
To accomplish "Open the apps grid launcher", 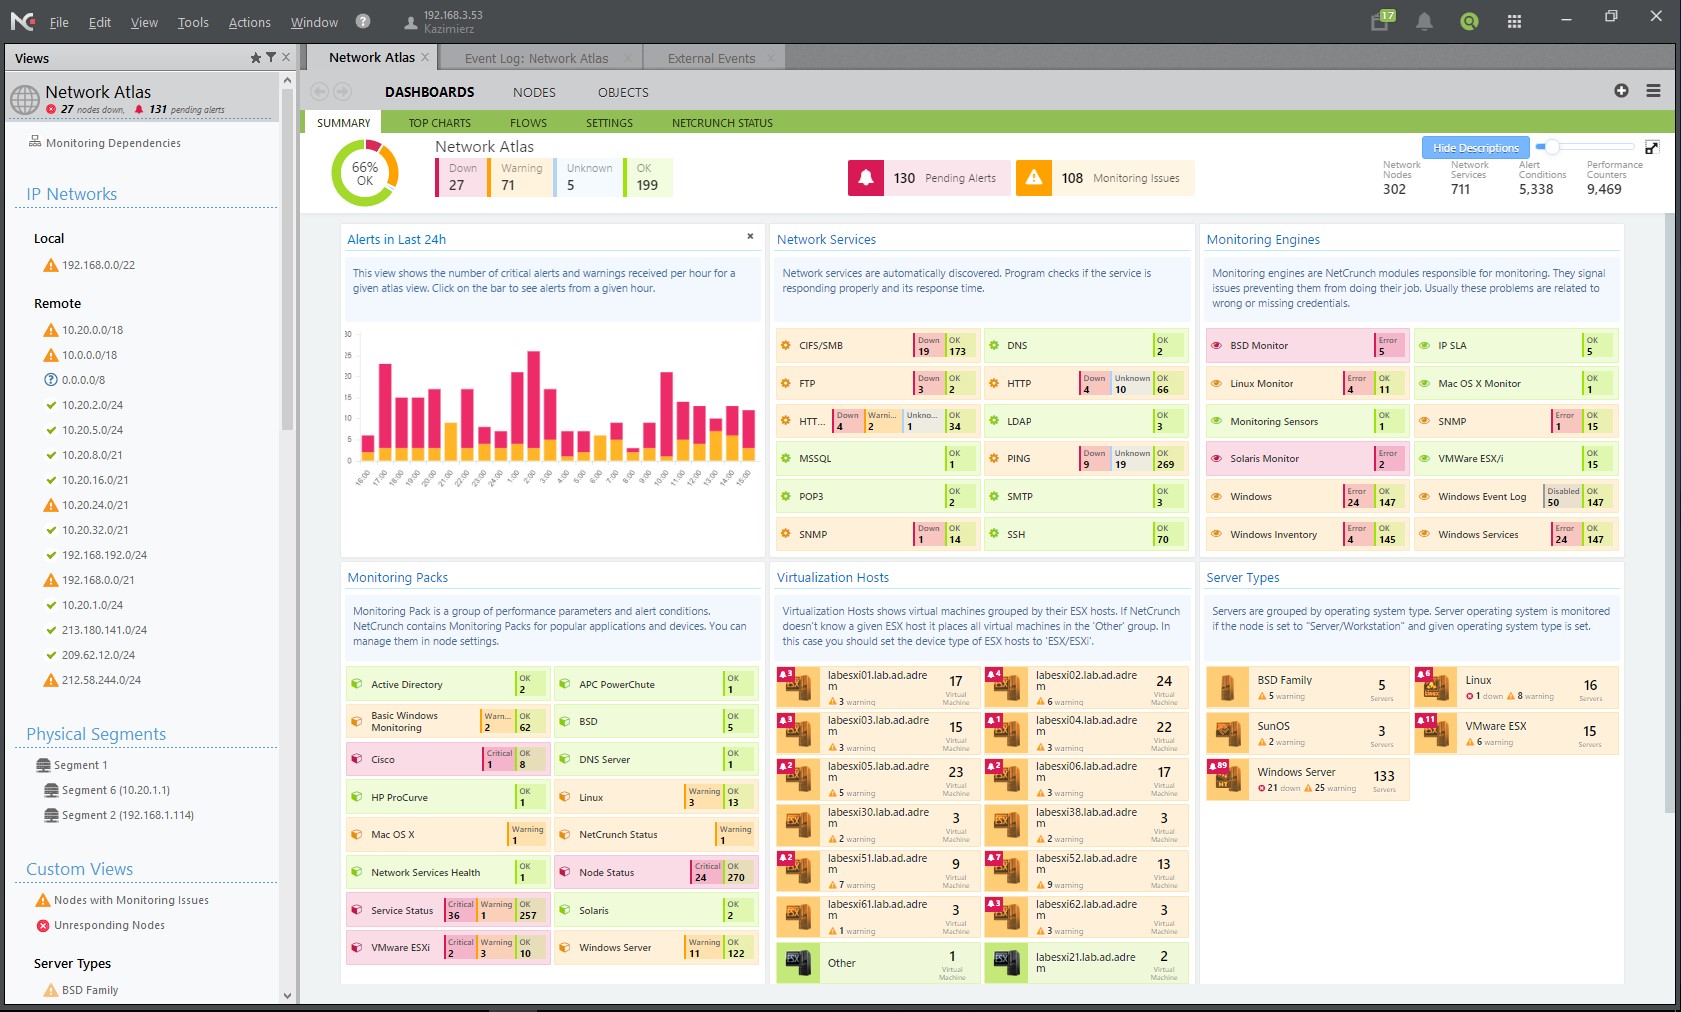I will tap(1514, 22).
